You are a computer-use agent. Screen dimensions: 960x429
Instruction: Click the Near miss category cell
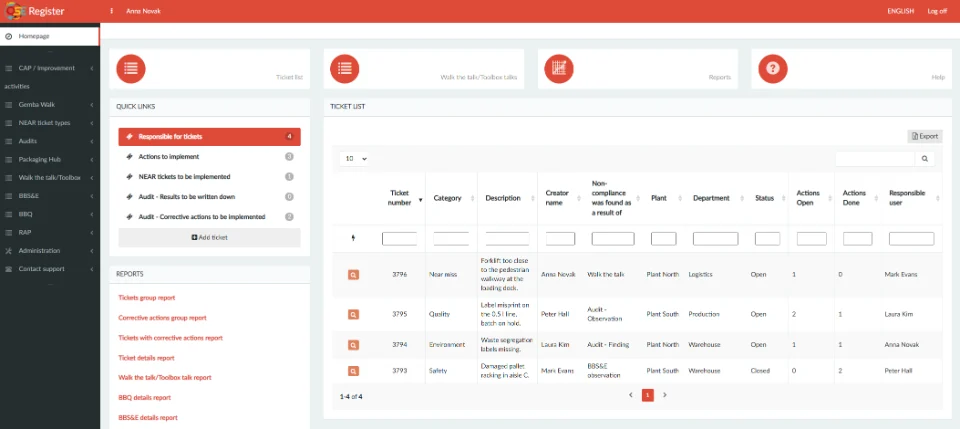[443, 275]
